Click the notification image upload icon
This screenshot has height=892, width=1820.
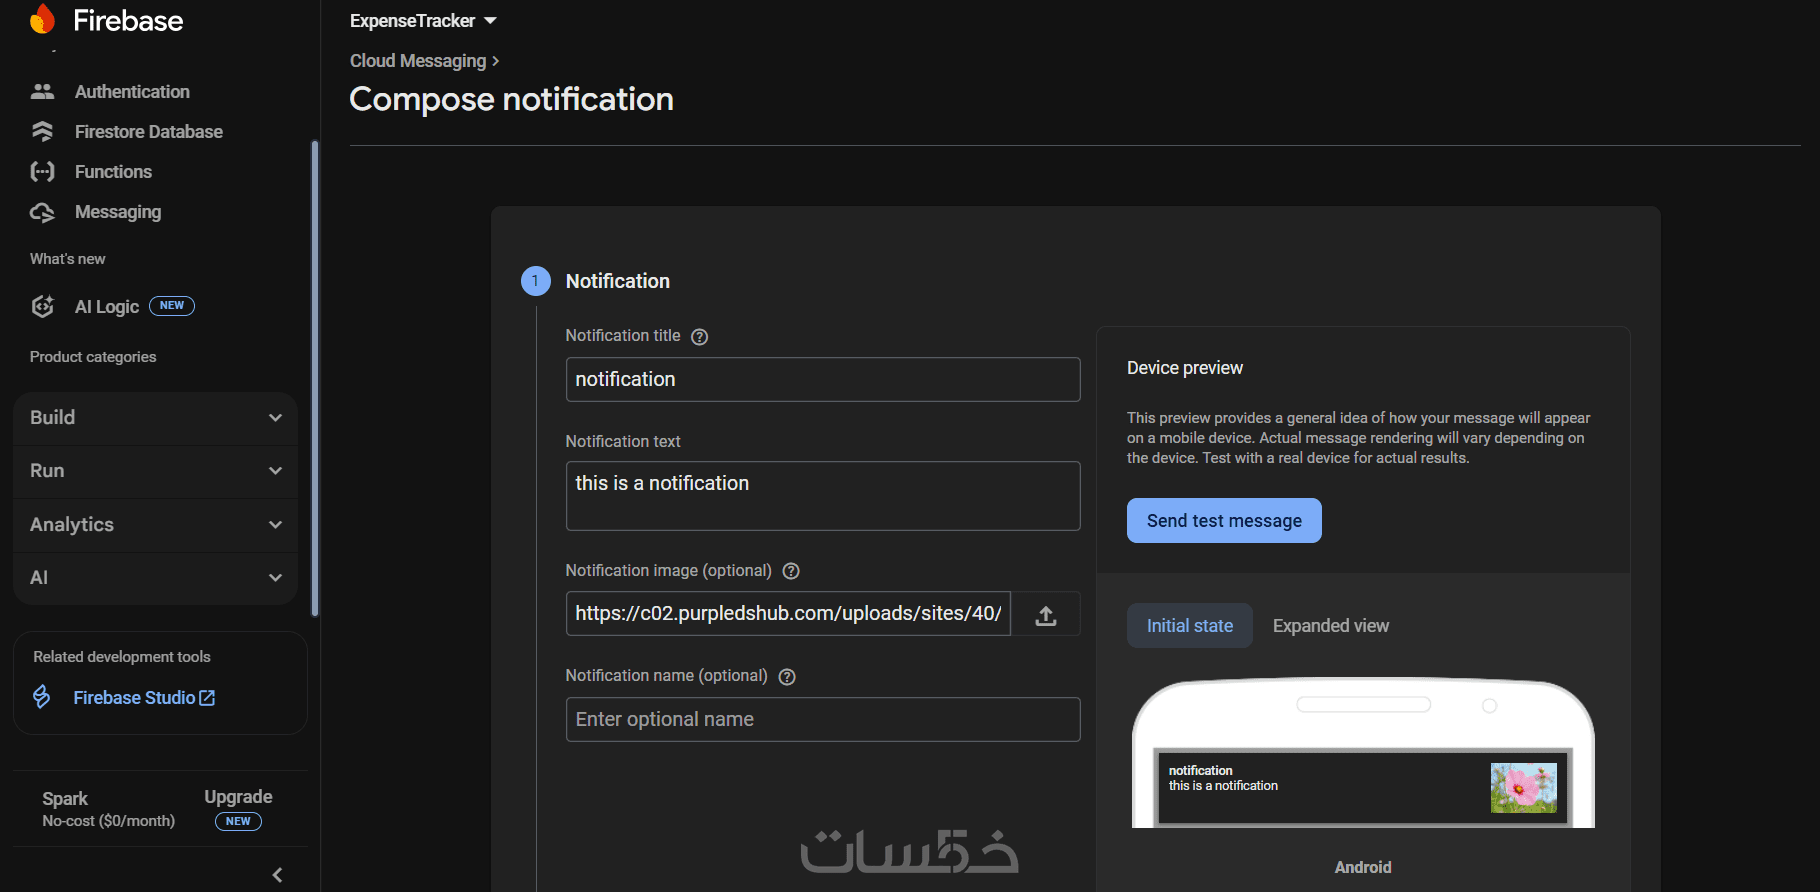coord(1045,615)
